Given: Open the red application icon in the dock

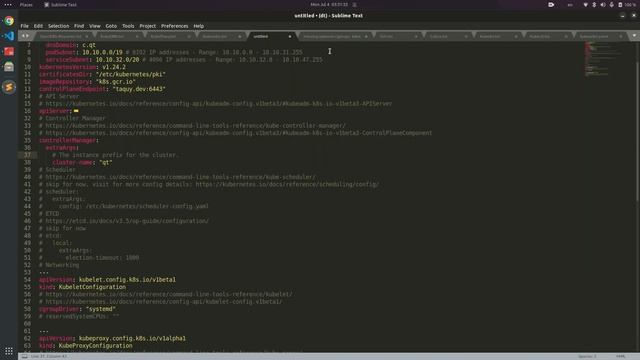Looking at the screenshot, I should 9,51.
